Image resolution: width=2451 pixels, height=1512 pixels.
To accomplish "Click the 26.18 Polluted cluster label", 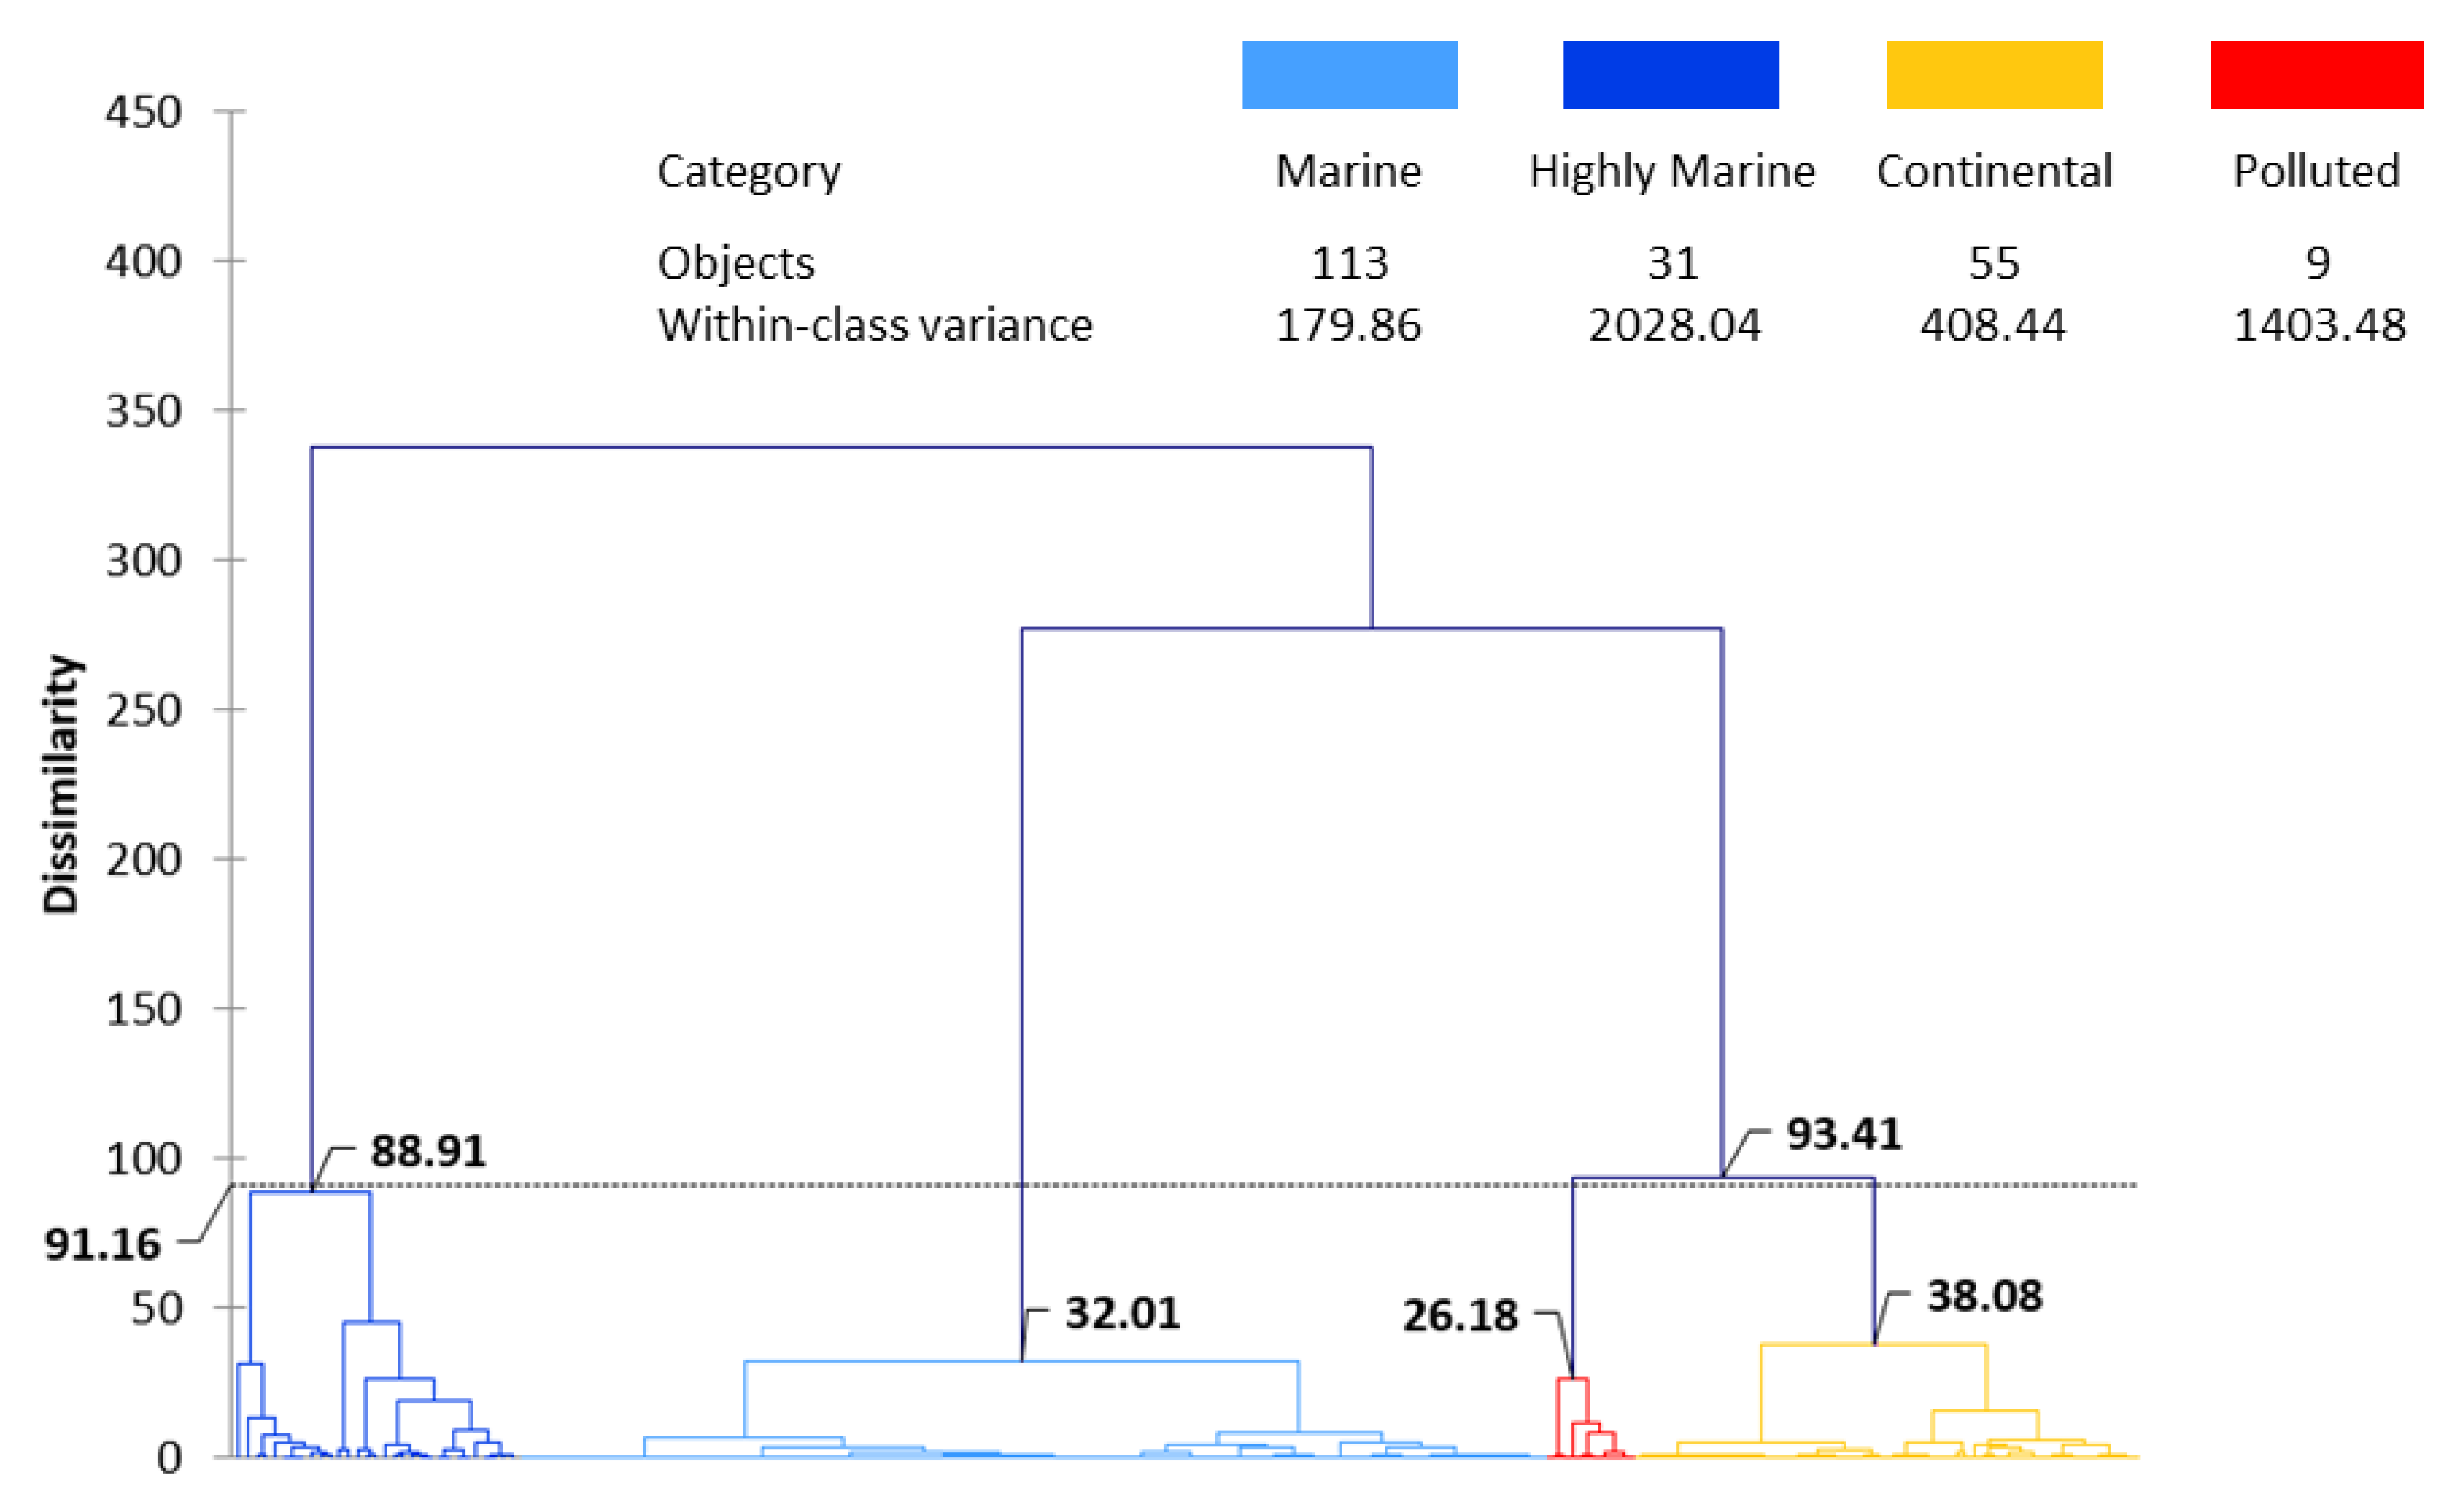I will point(1459,1315).
